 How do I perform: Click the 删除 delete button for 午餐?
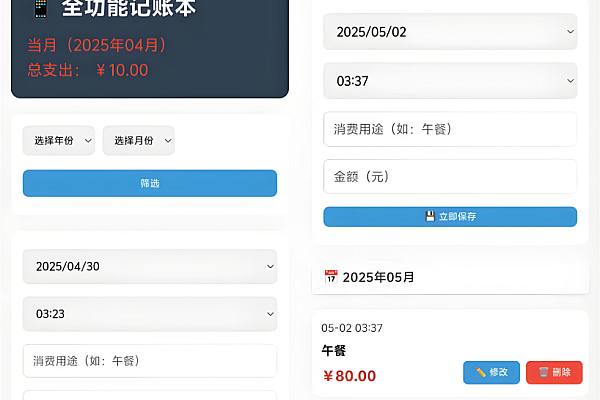point(554,372)
